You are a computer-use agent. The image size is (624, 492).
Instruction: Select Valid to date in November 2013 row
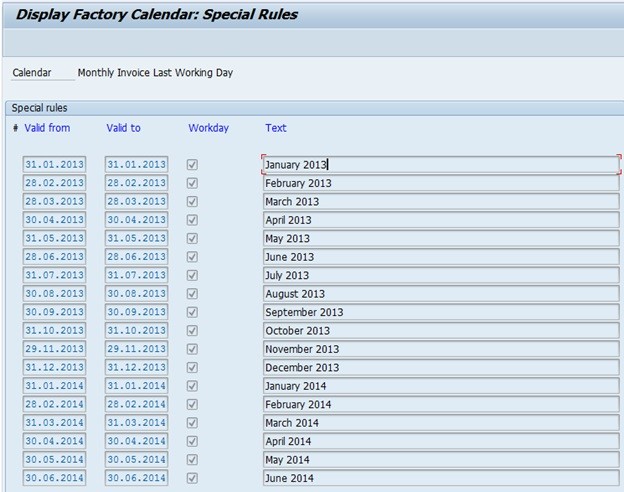pos(136,349)
